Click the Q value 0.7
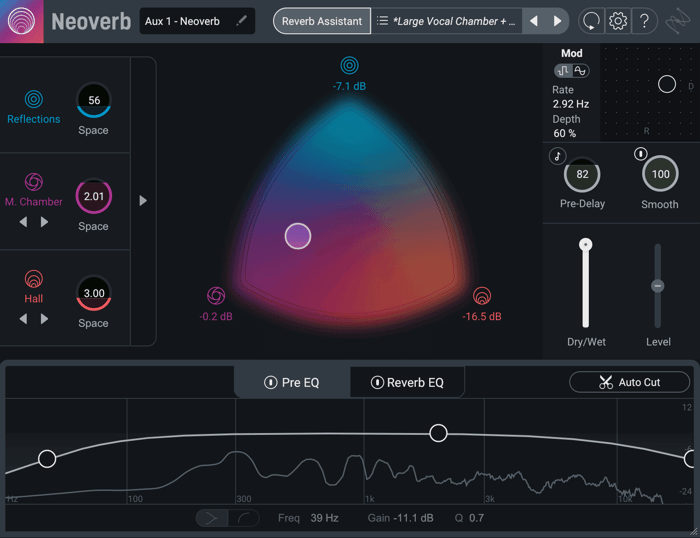Image resolution: width=700 pixels, height=538 pixels. click(x=476, y=518)
